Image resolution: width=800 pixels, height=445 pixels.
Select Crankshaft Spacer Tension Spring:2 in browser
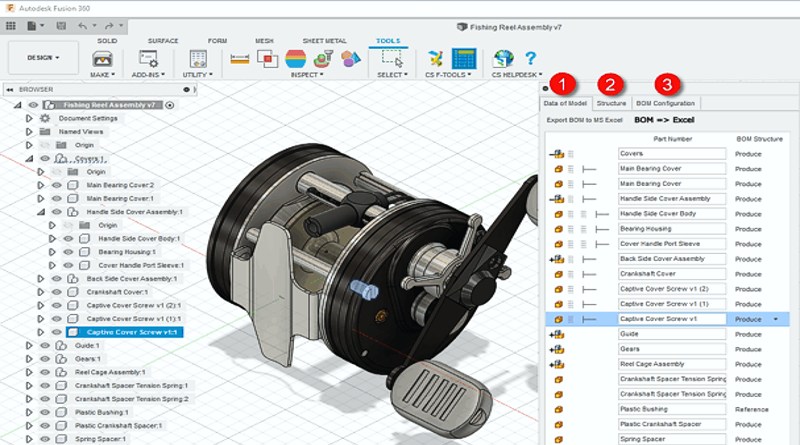132,399
